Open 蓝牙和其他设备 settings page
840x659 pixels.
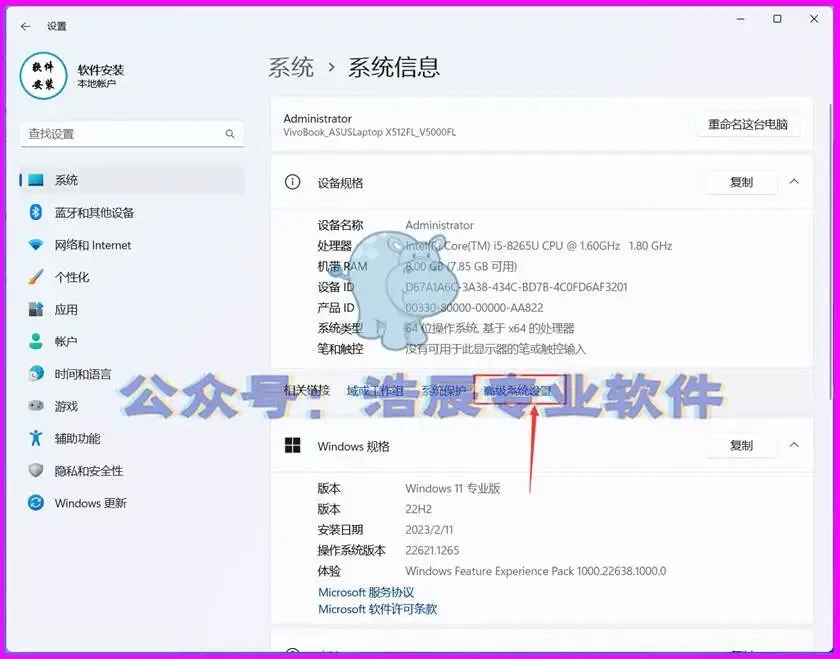(132, 213)
